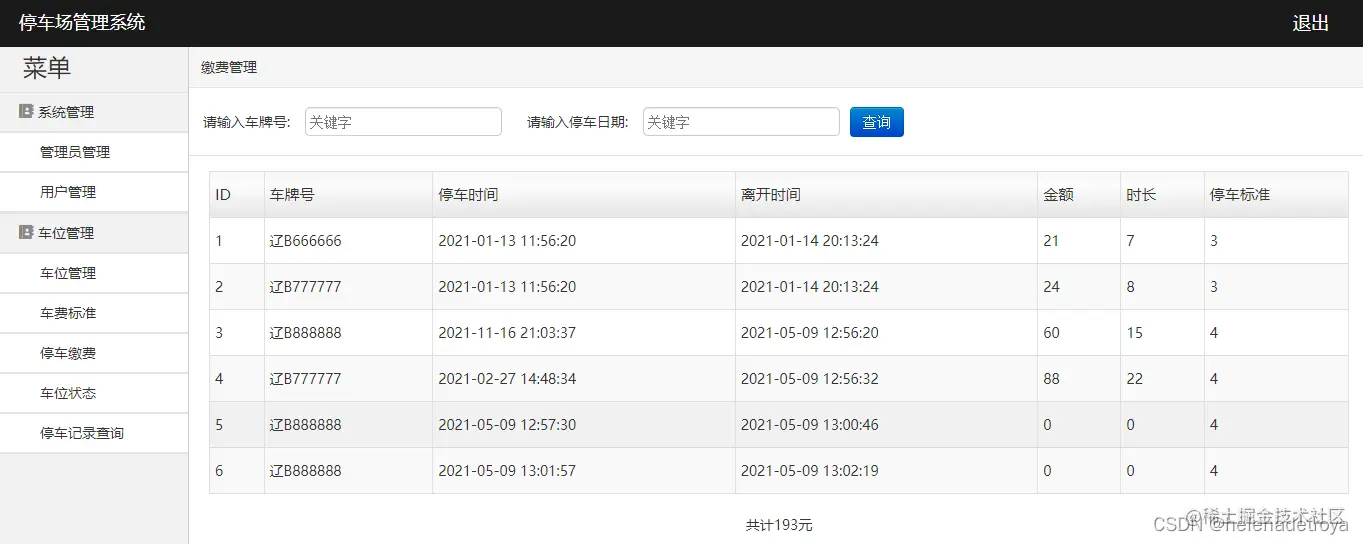Click amount 21 in row 1
1363x544 pixels.
(1051, 241)
